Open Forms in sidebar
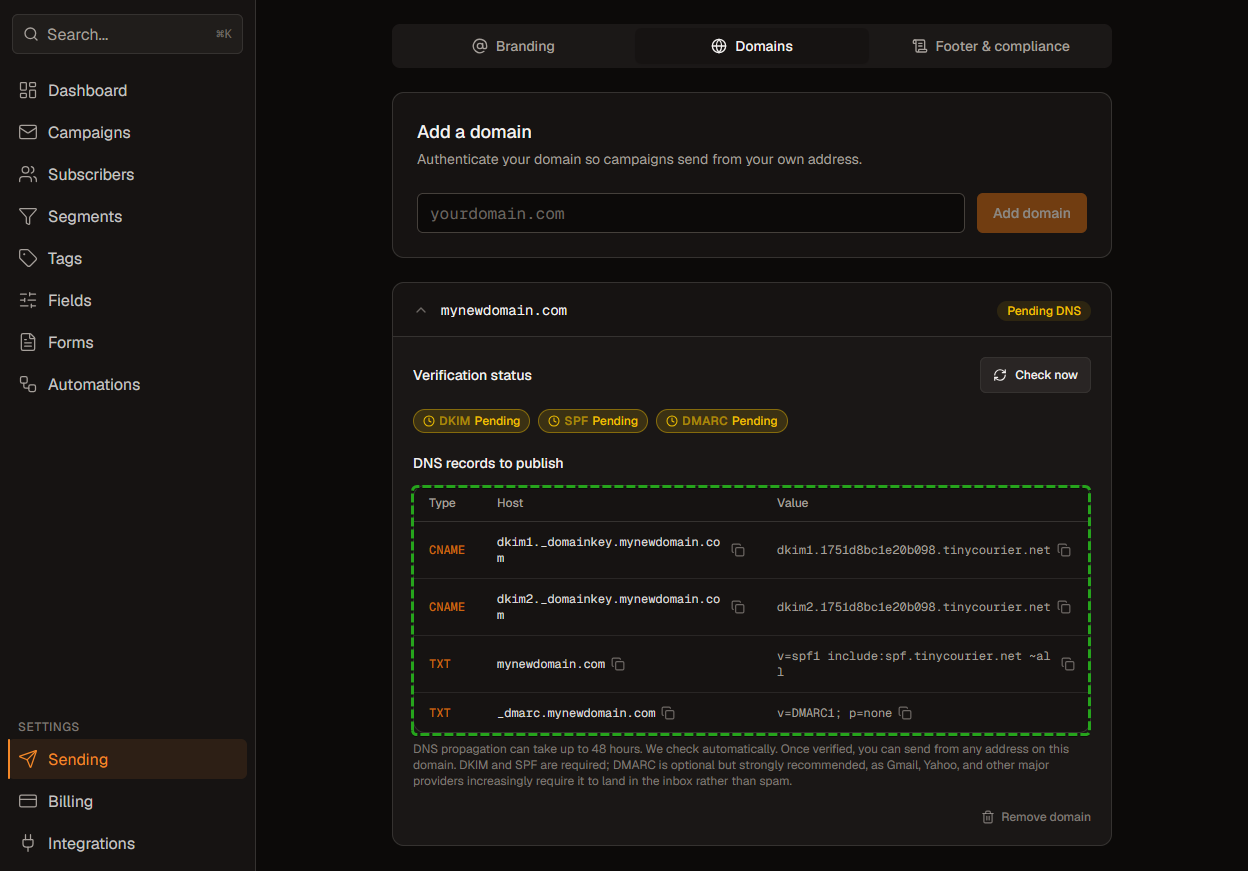 click(x=127, y=342)
